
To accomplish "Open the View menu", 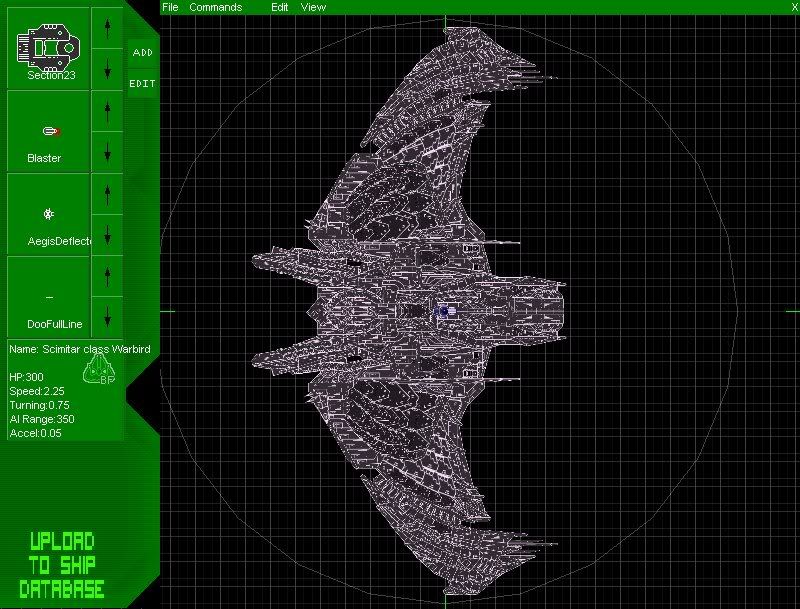I will click(313, 7).
